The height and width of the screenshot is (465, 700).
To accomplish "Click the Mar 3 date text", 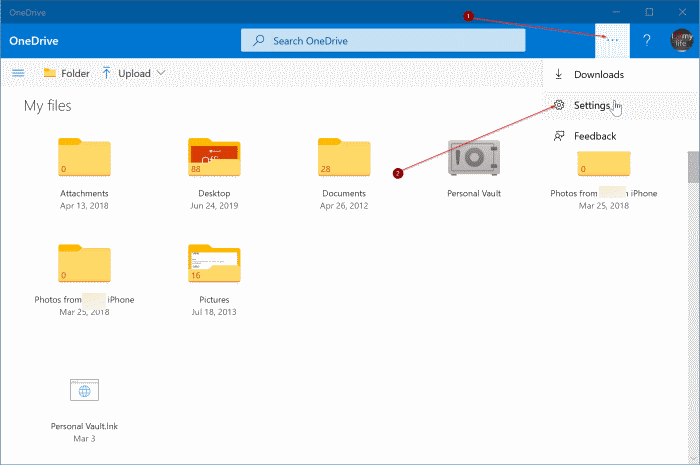I will (x=84, y=439).
